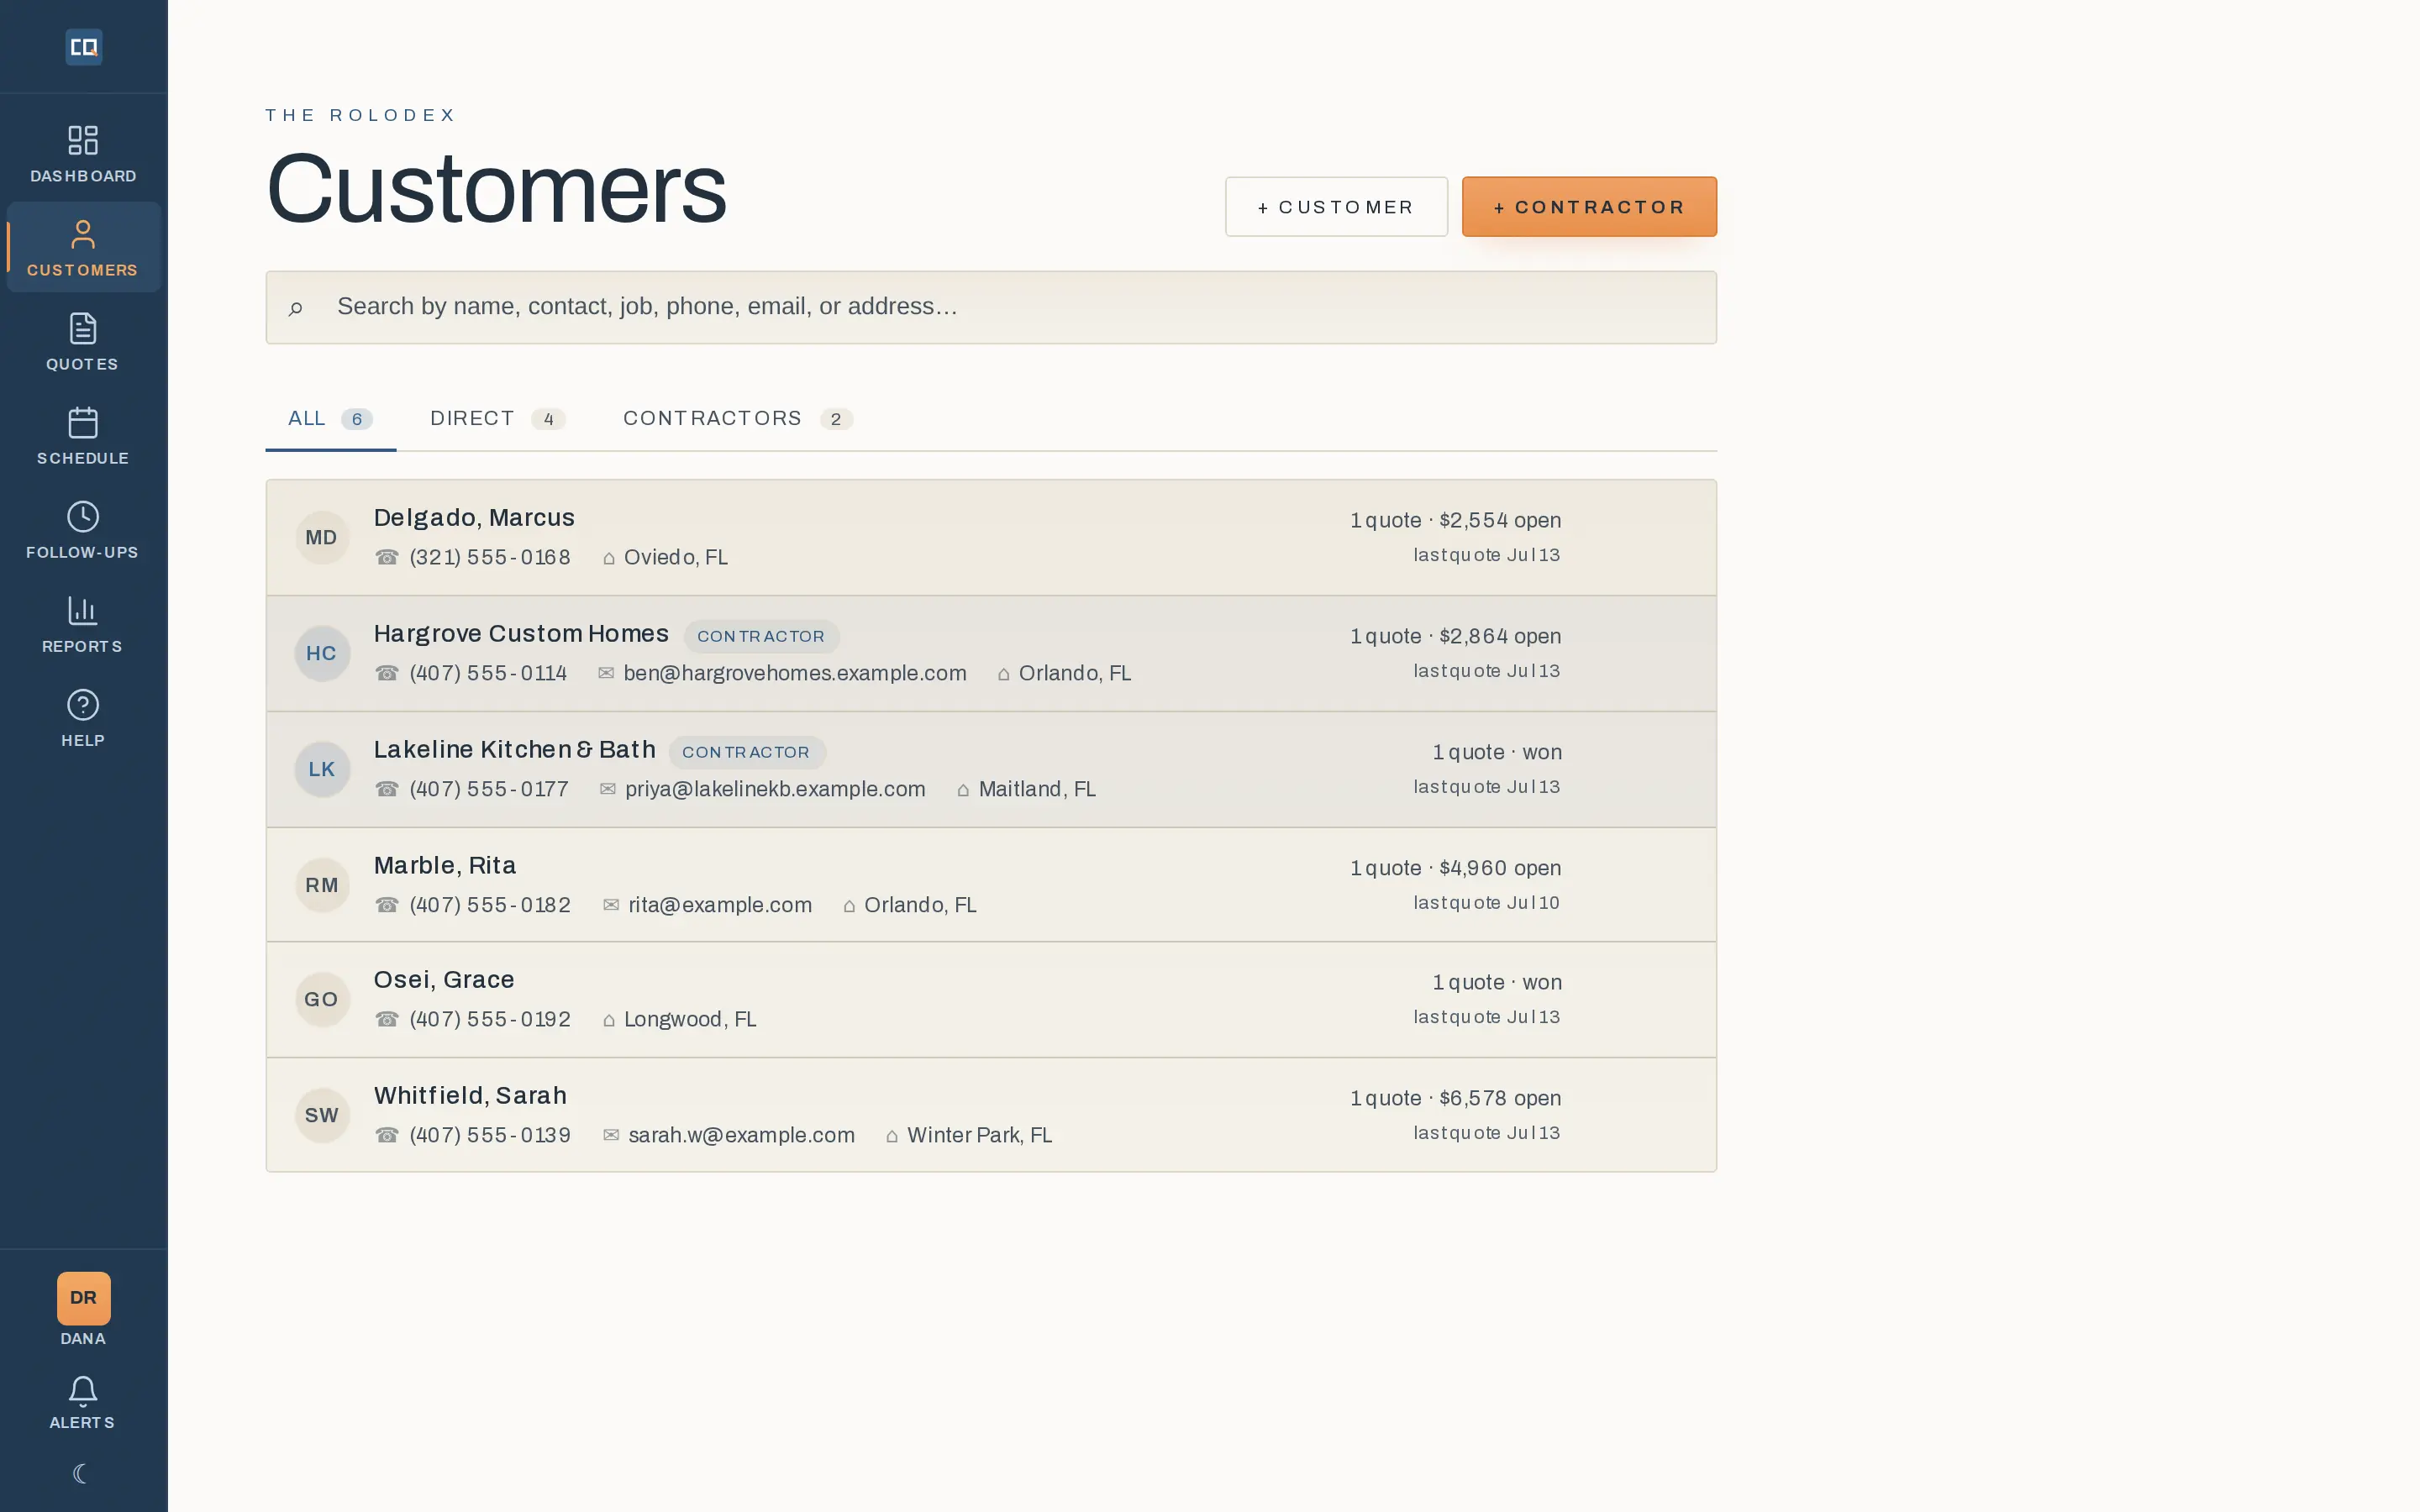
Task: Open the Dashboard section
Action: 83,154
